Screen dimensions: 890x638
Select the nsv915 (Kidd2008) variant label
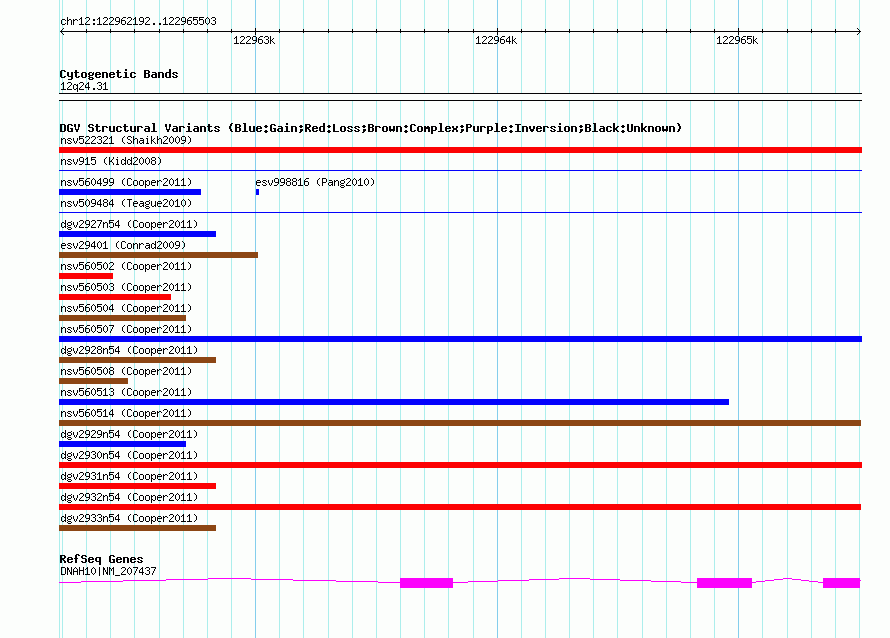pyautogui.click(x=111, y=161)
